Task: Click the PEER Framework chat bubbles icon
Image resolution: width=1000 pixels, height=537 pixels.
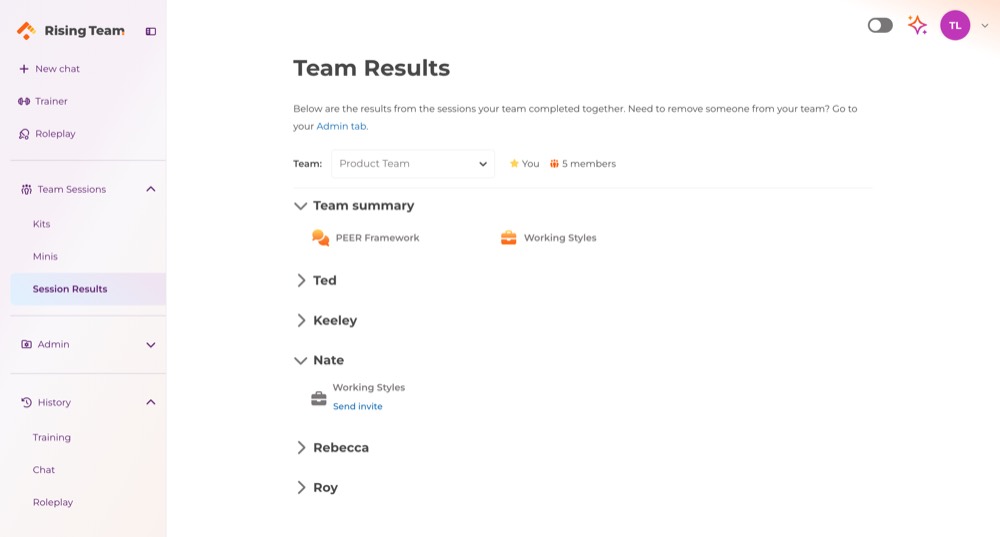Action: click(320, 238)
